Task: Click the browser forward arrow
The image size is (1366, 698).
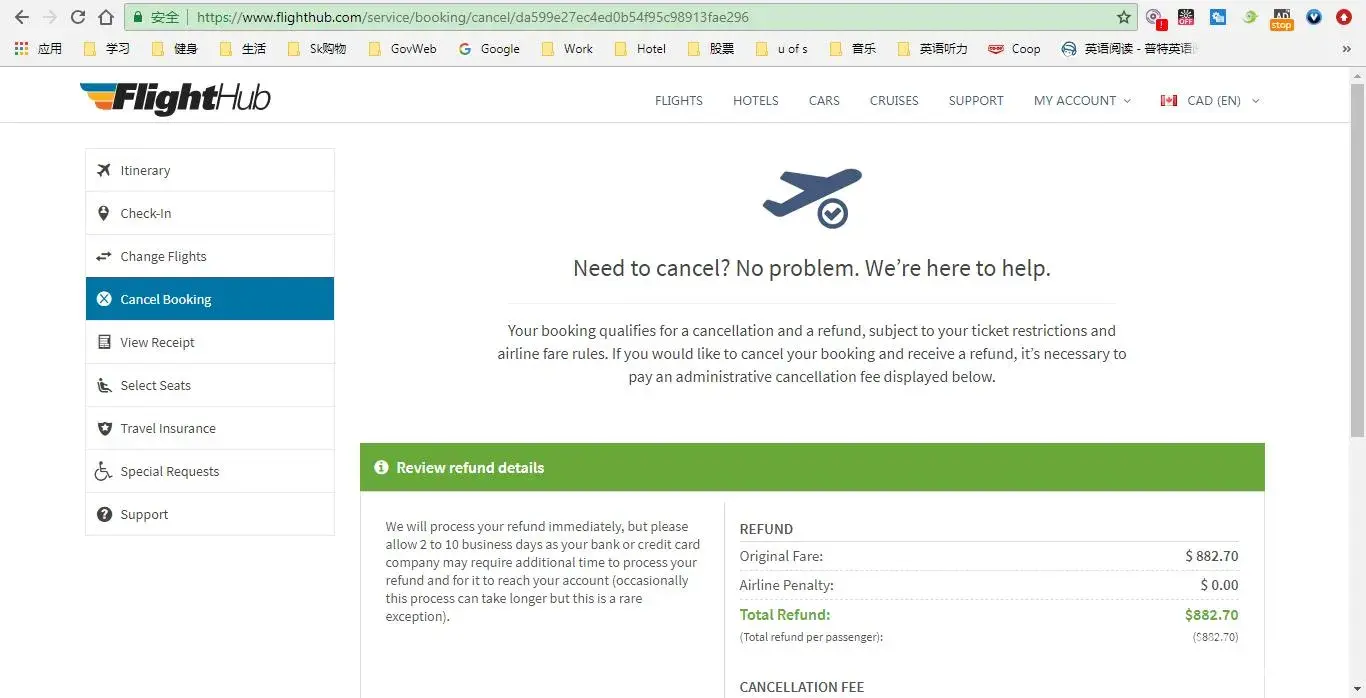Action: (x=49, y=17)
